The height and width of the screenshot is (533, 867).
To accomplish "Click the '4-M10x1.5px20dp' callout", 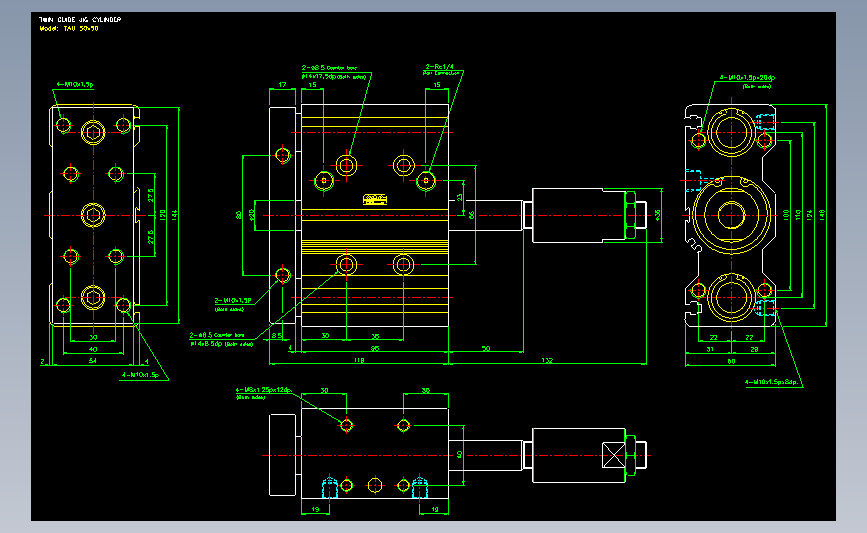I will pyautogui.click(x=747, y=78).
